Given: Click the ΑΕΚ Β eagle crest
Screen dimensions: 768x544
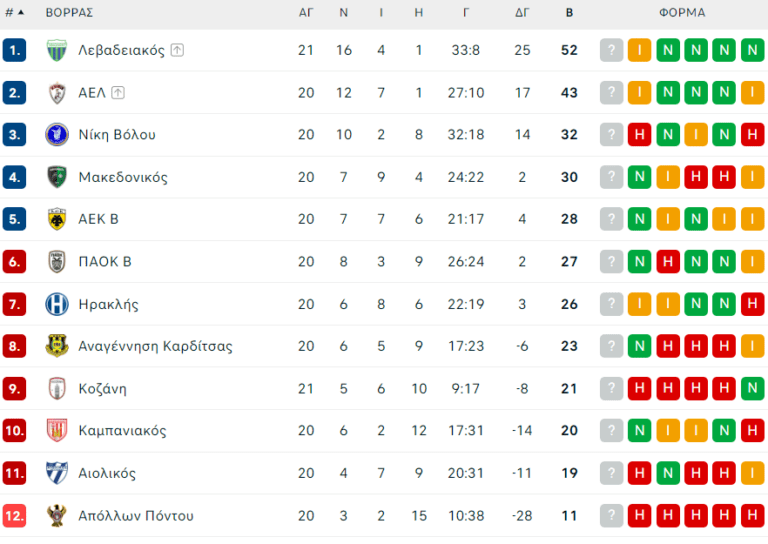Looking at the screenshot, I should (x=57, y=219).
